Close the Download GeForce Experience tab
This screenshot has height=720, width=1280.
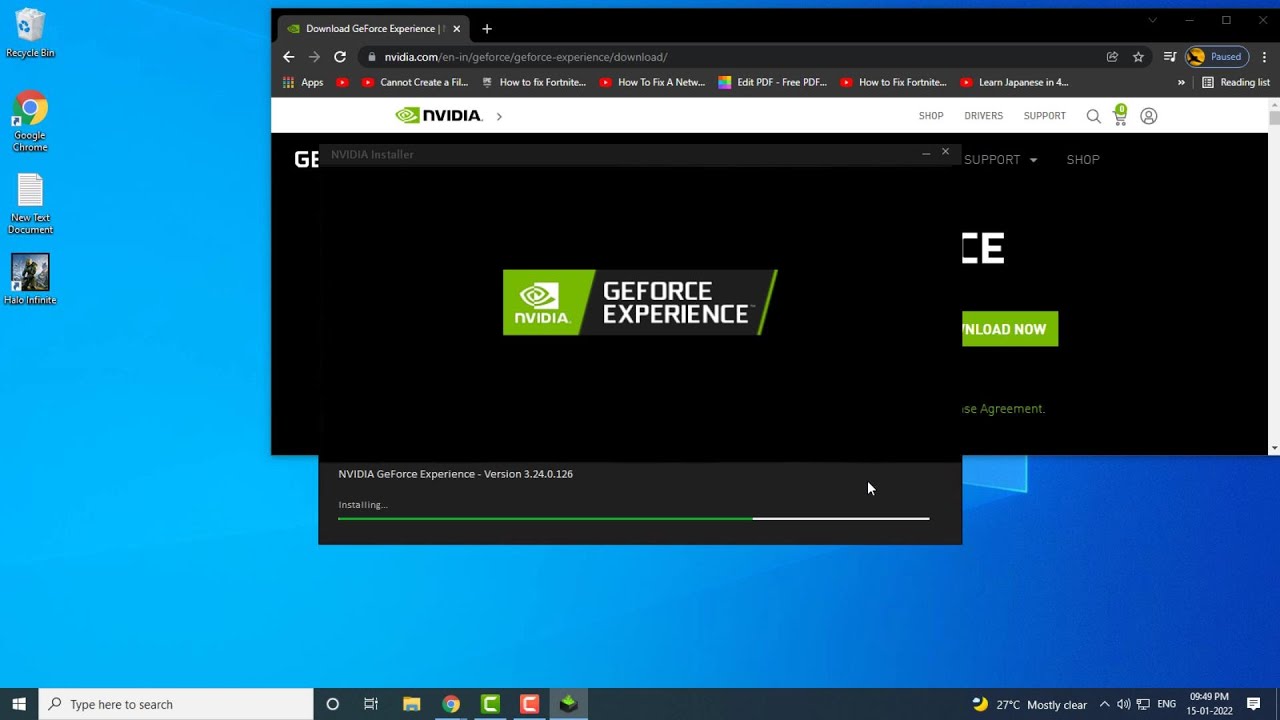pos(456,29)
